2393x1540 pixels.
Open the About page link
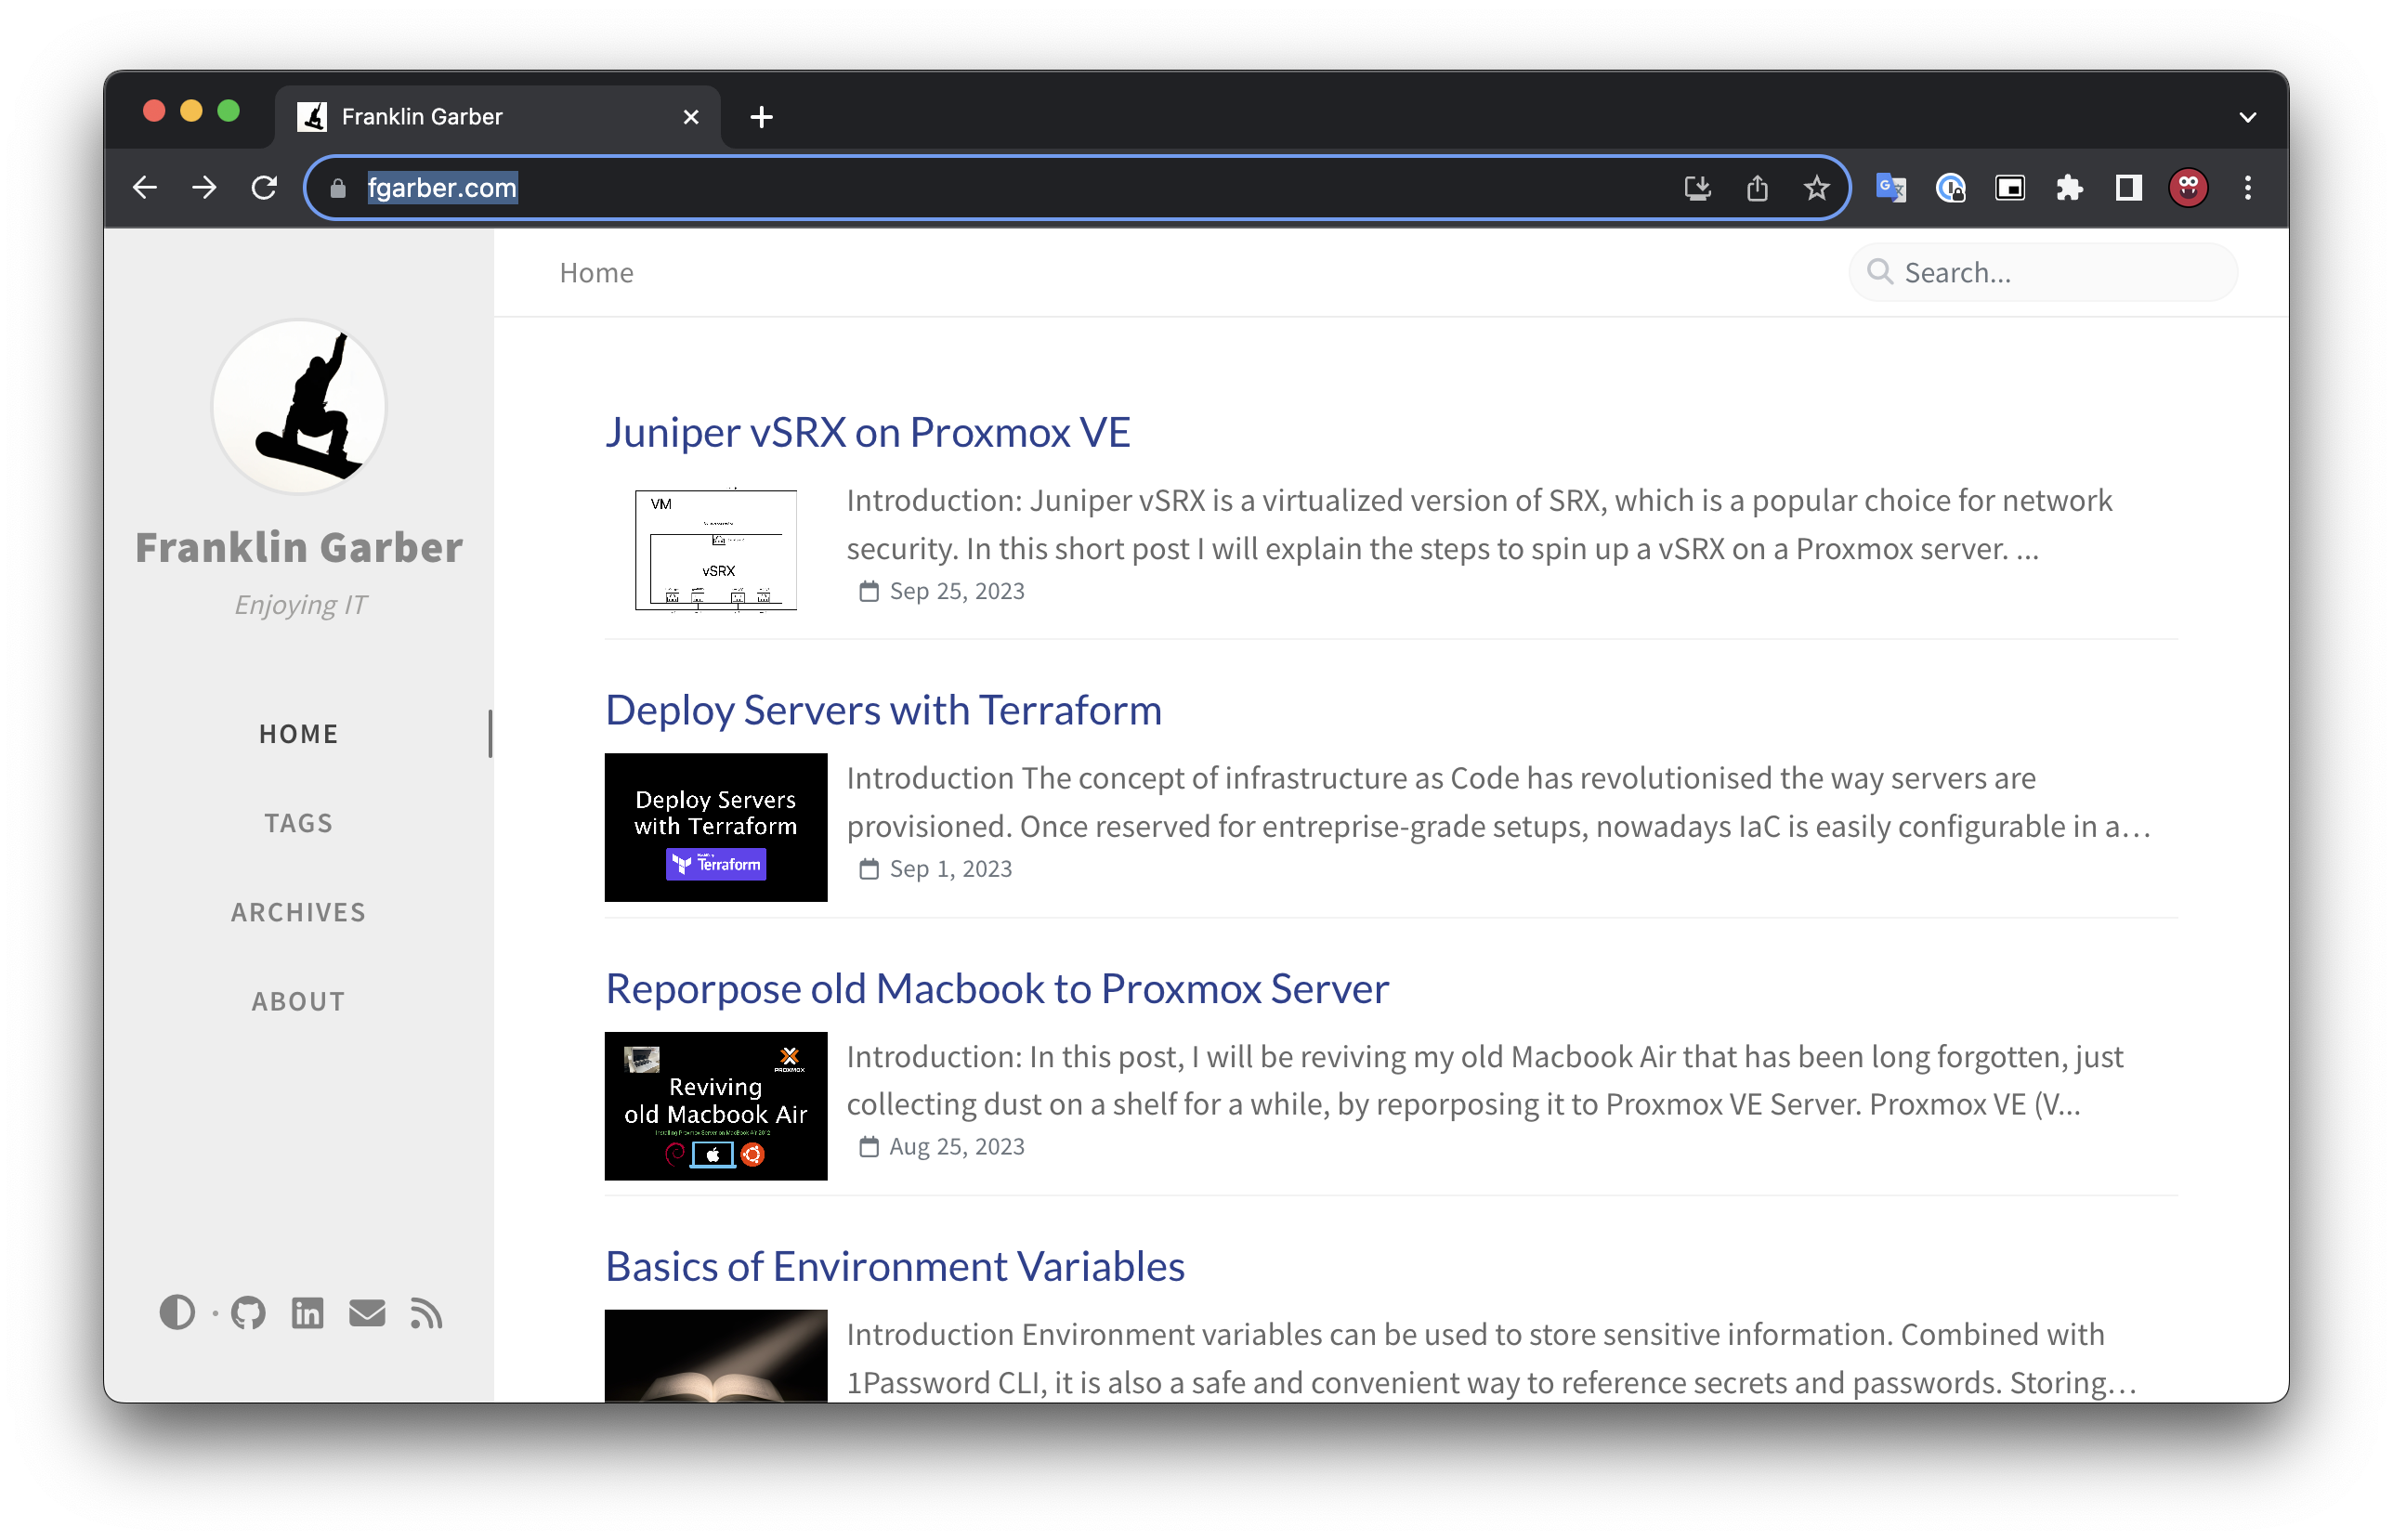click(x=298, y=1001)
